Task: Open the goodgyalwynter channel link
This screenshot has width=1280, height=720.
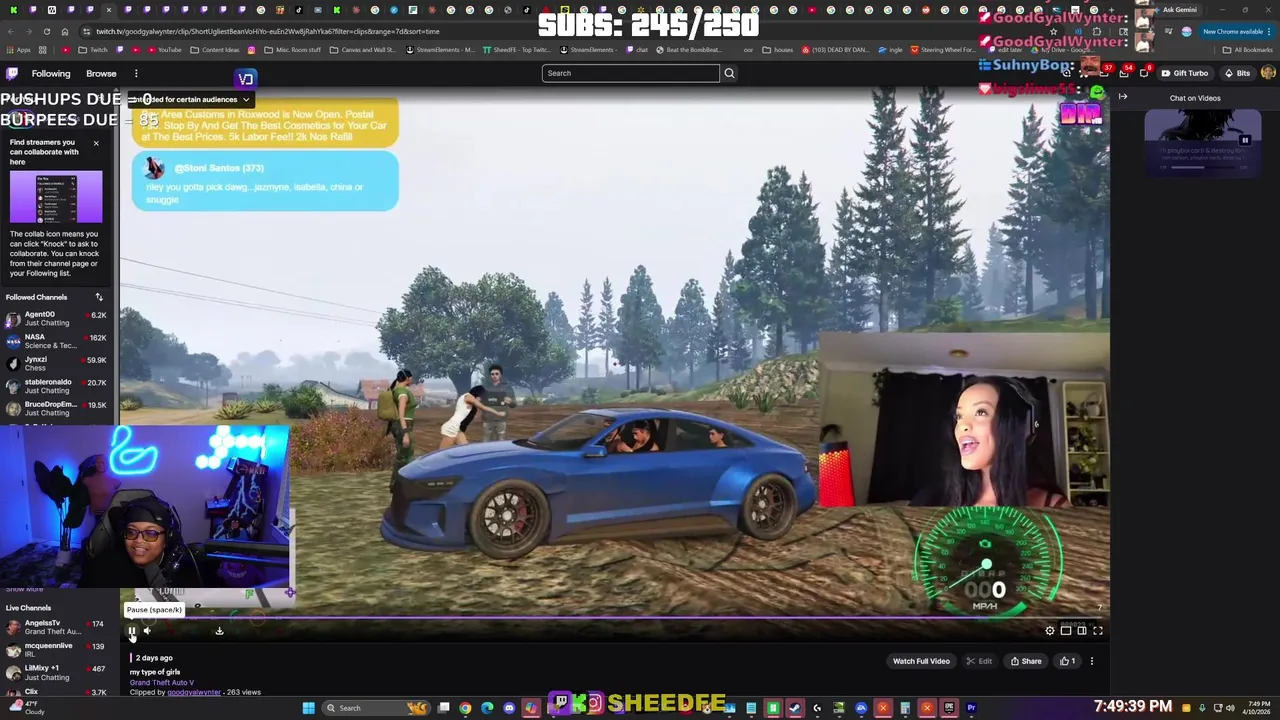Action: [194, 692]
